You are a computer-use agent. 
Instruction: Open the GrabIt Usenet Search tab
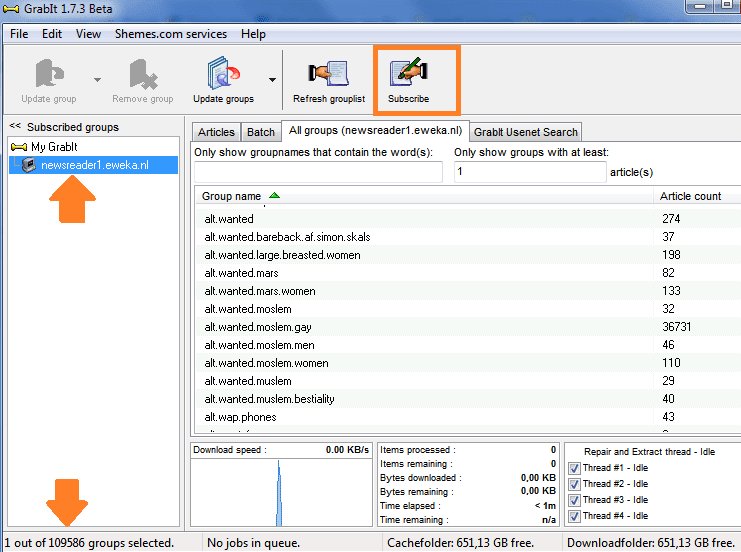click(x=526, y=132)
